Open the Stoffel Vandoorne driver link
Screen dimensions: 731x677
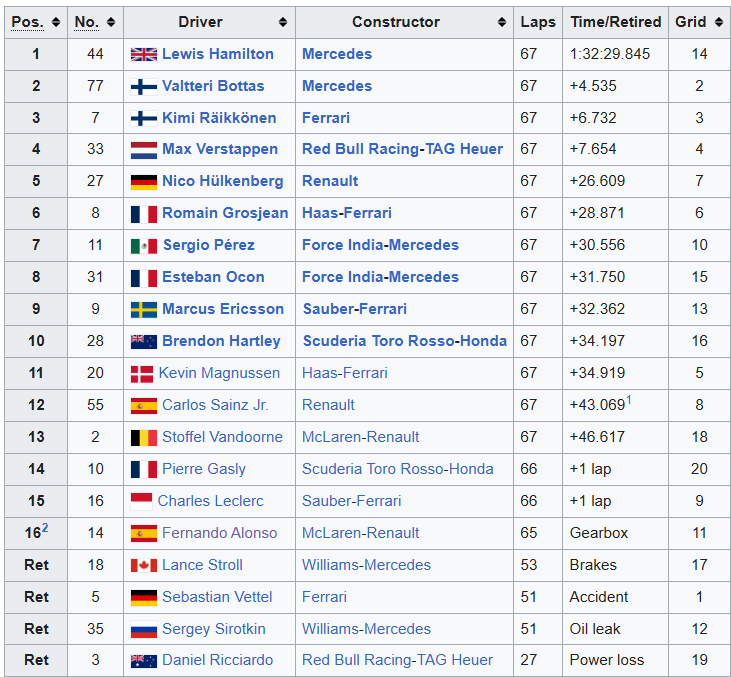[222, 437]
